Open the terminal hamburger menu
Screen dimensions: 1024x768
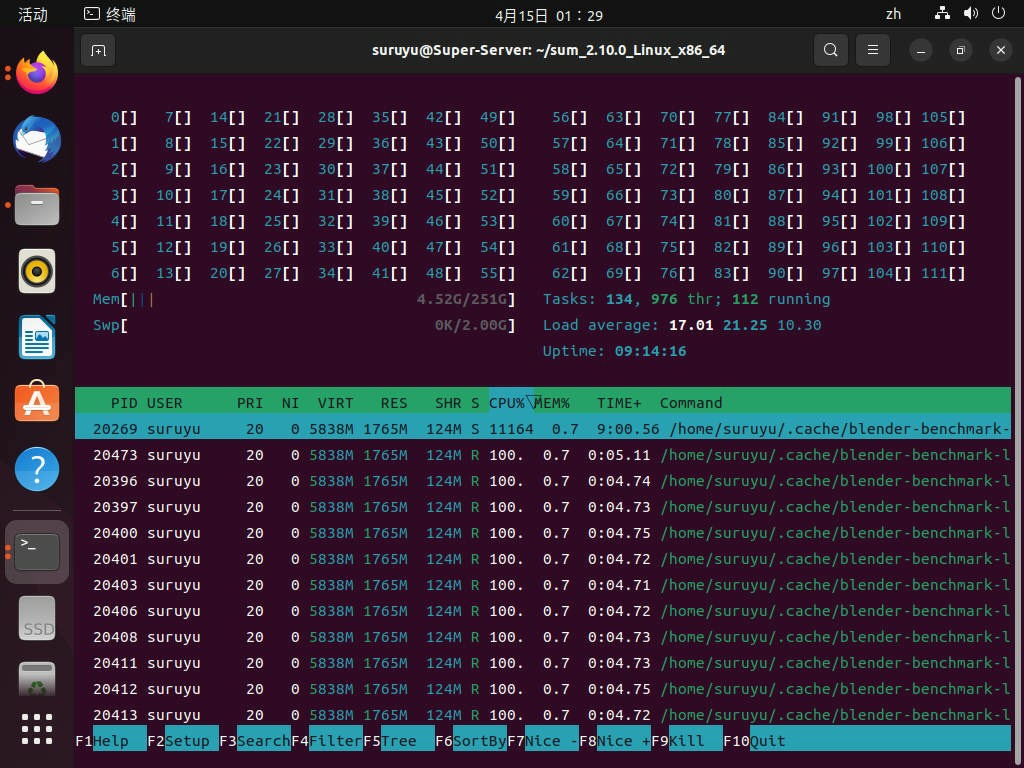(872, 50)
